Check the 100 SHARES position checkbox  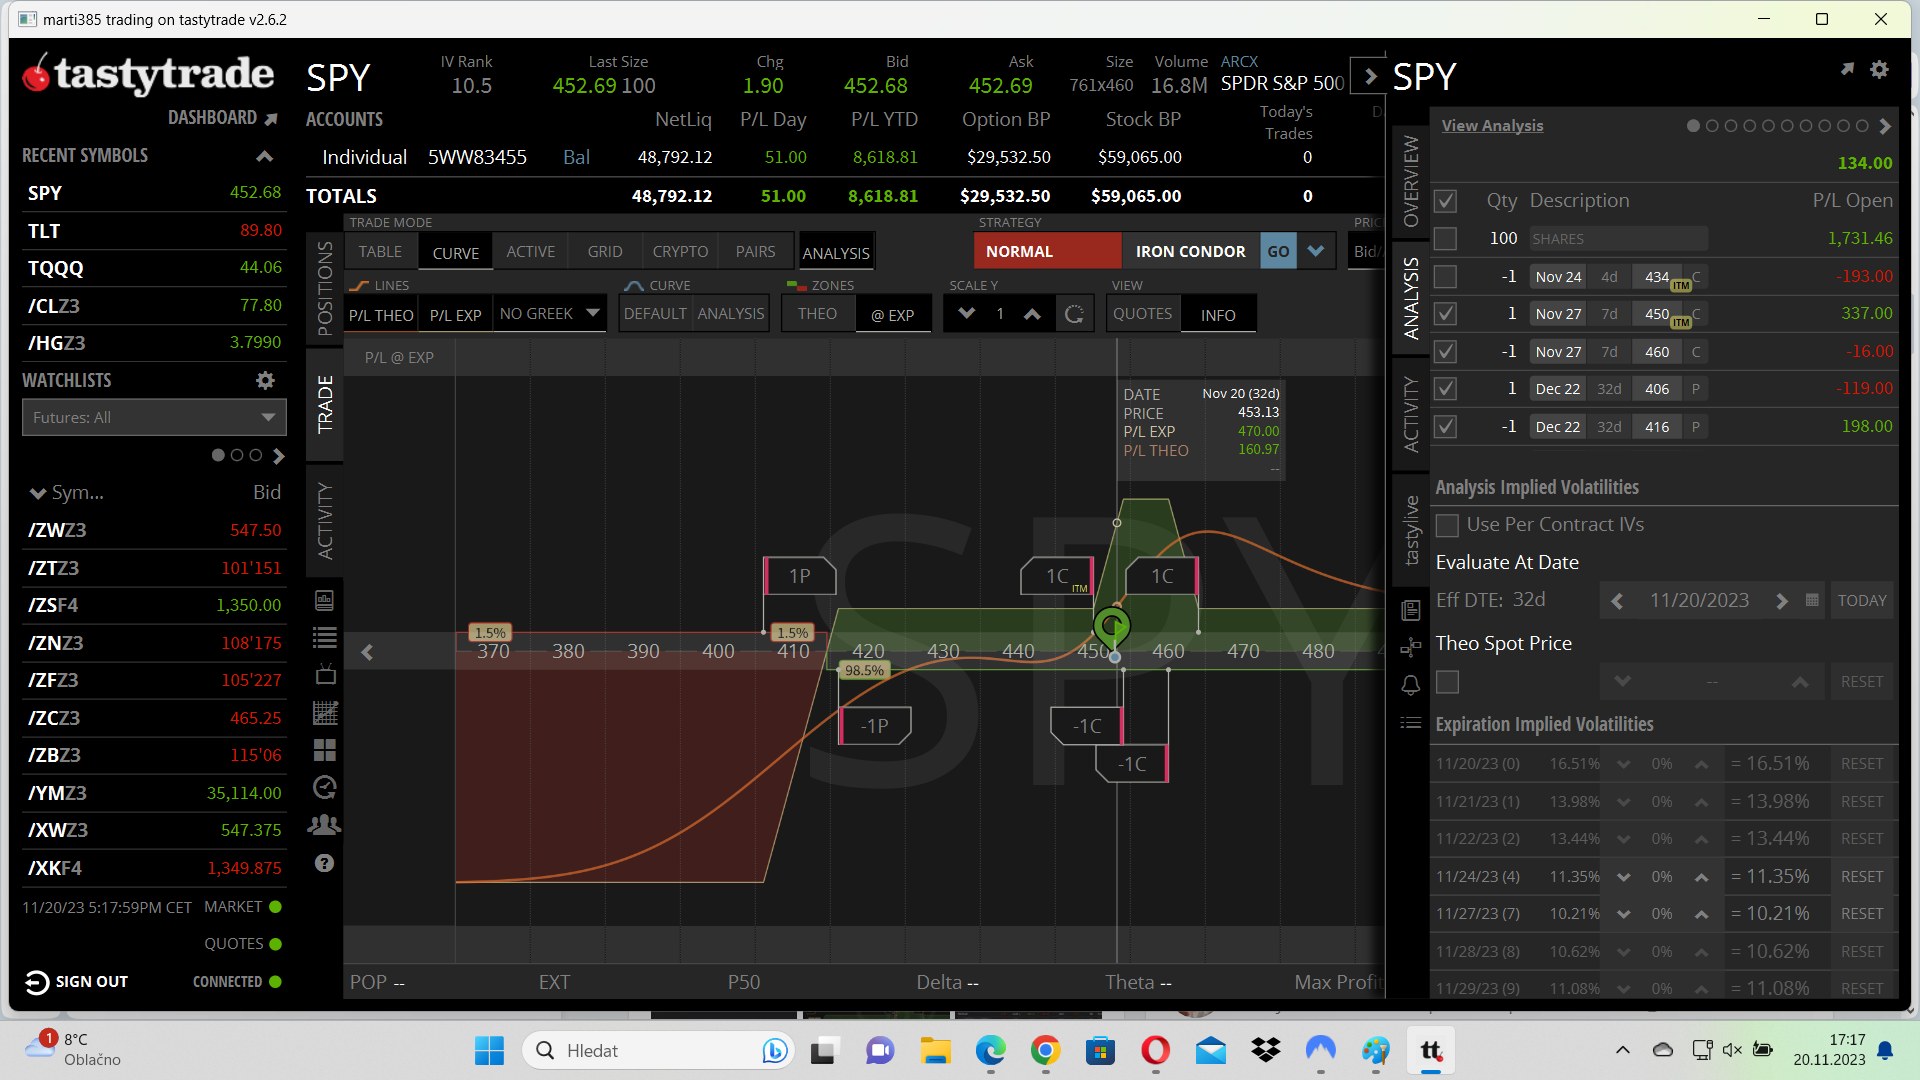(1445, 239)
